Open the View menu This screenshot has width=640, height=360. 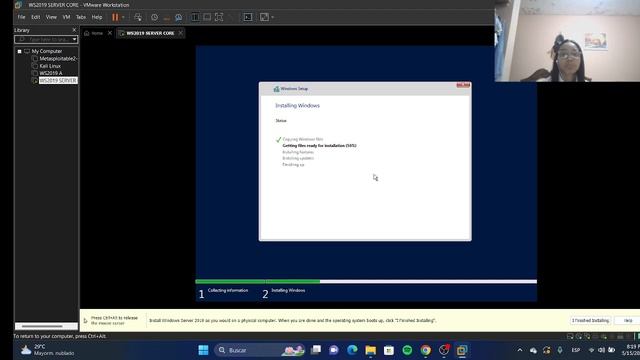tap(51, 17)
